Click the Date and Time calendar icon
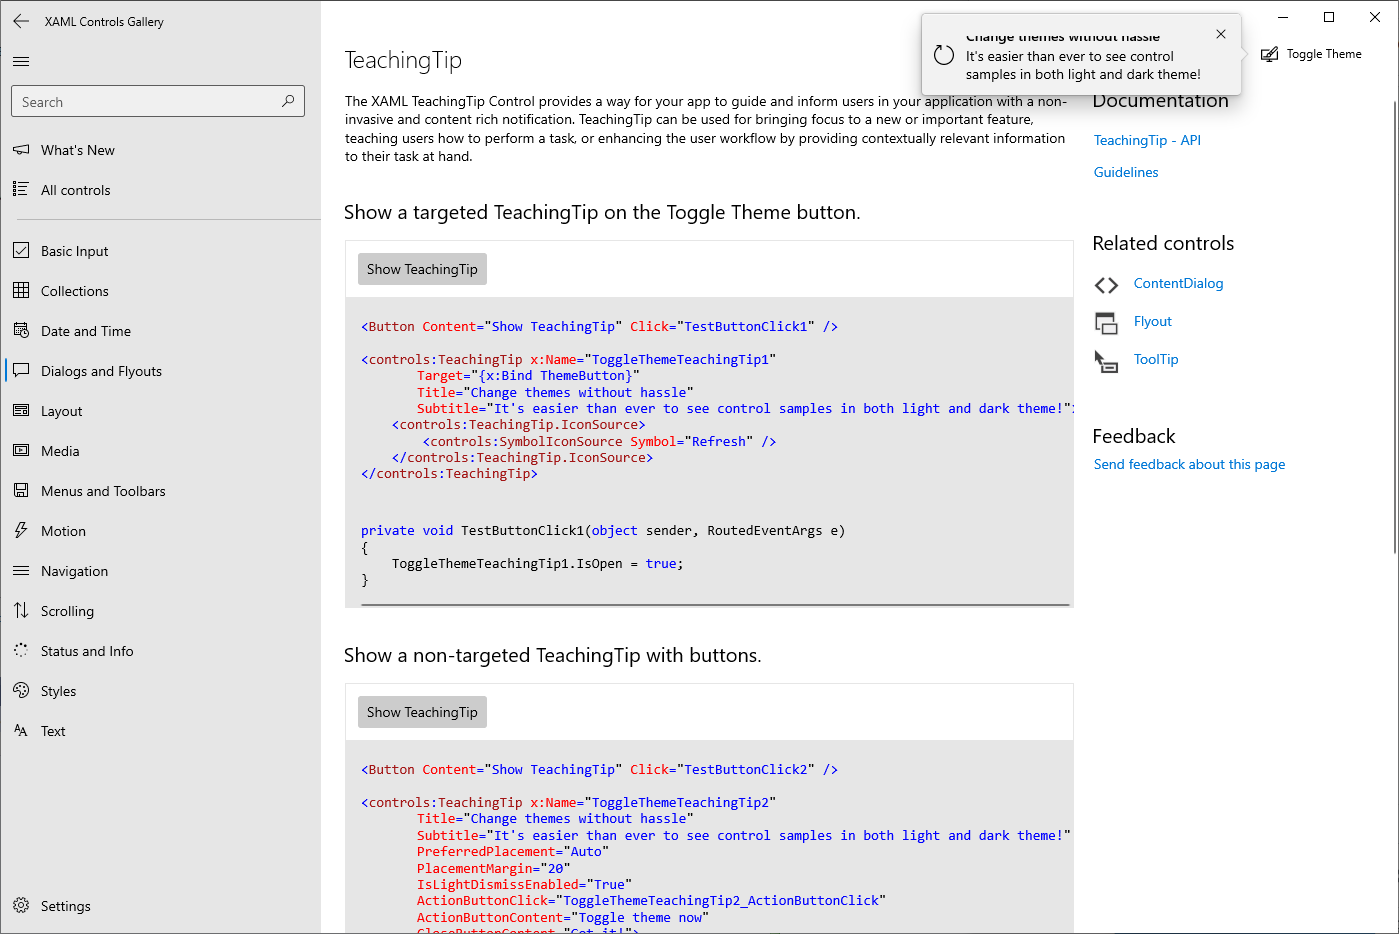 point(22,330)
